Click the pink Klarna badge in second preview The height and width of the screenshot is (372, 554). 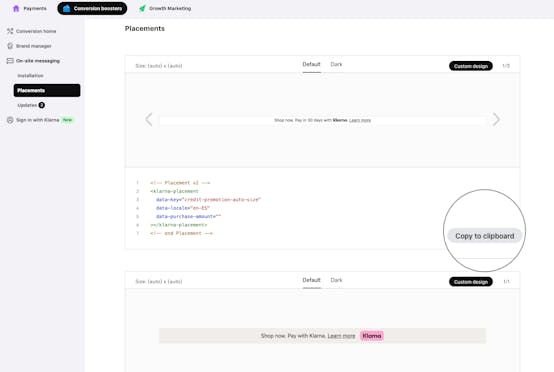(x=372, y=336)
